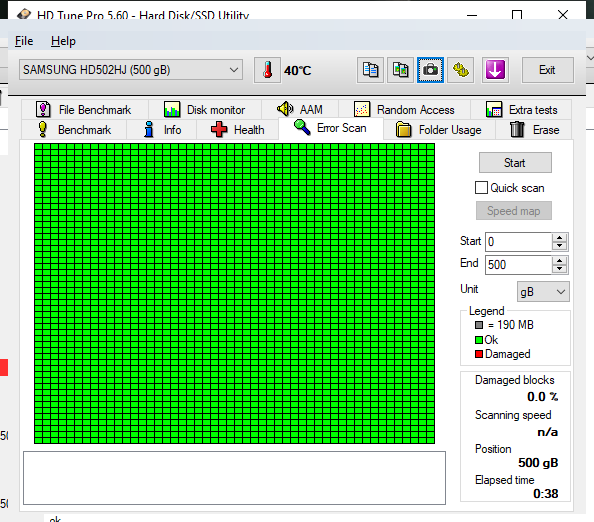594x522 pixels.
Task: Click the Start scan button
Action: 515,163
